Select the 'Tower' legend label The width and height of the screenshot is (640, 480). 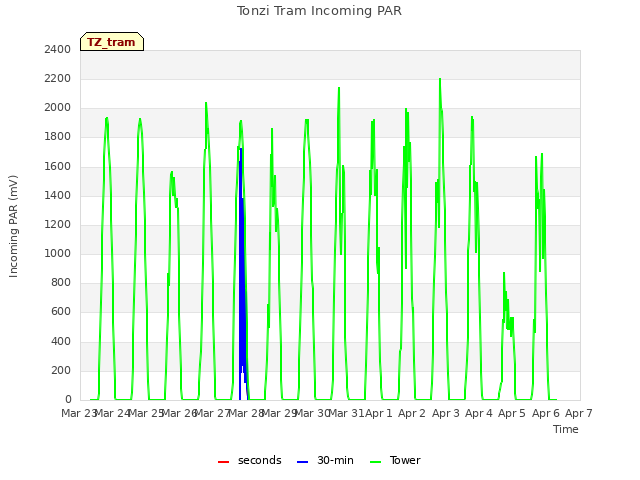[405, 460]
